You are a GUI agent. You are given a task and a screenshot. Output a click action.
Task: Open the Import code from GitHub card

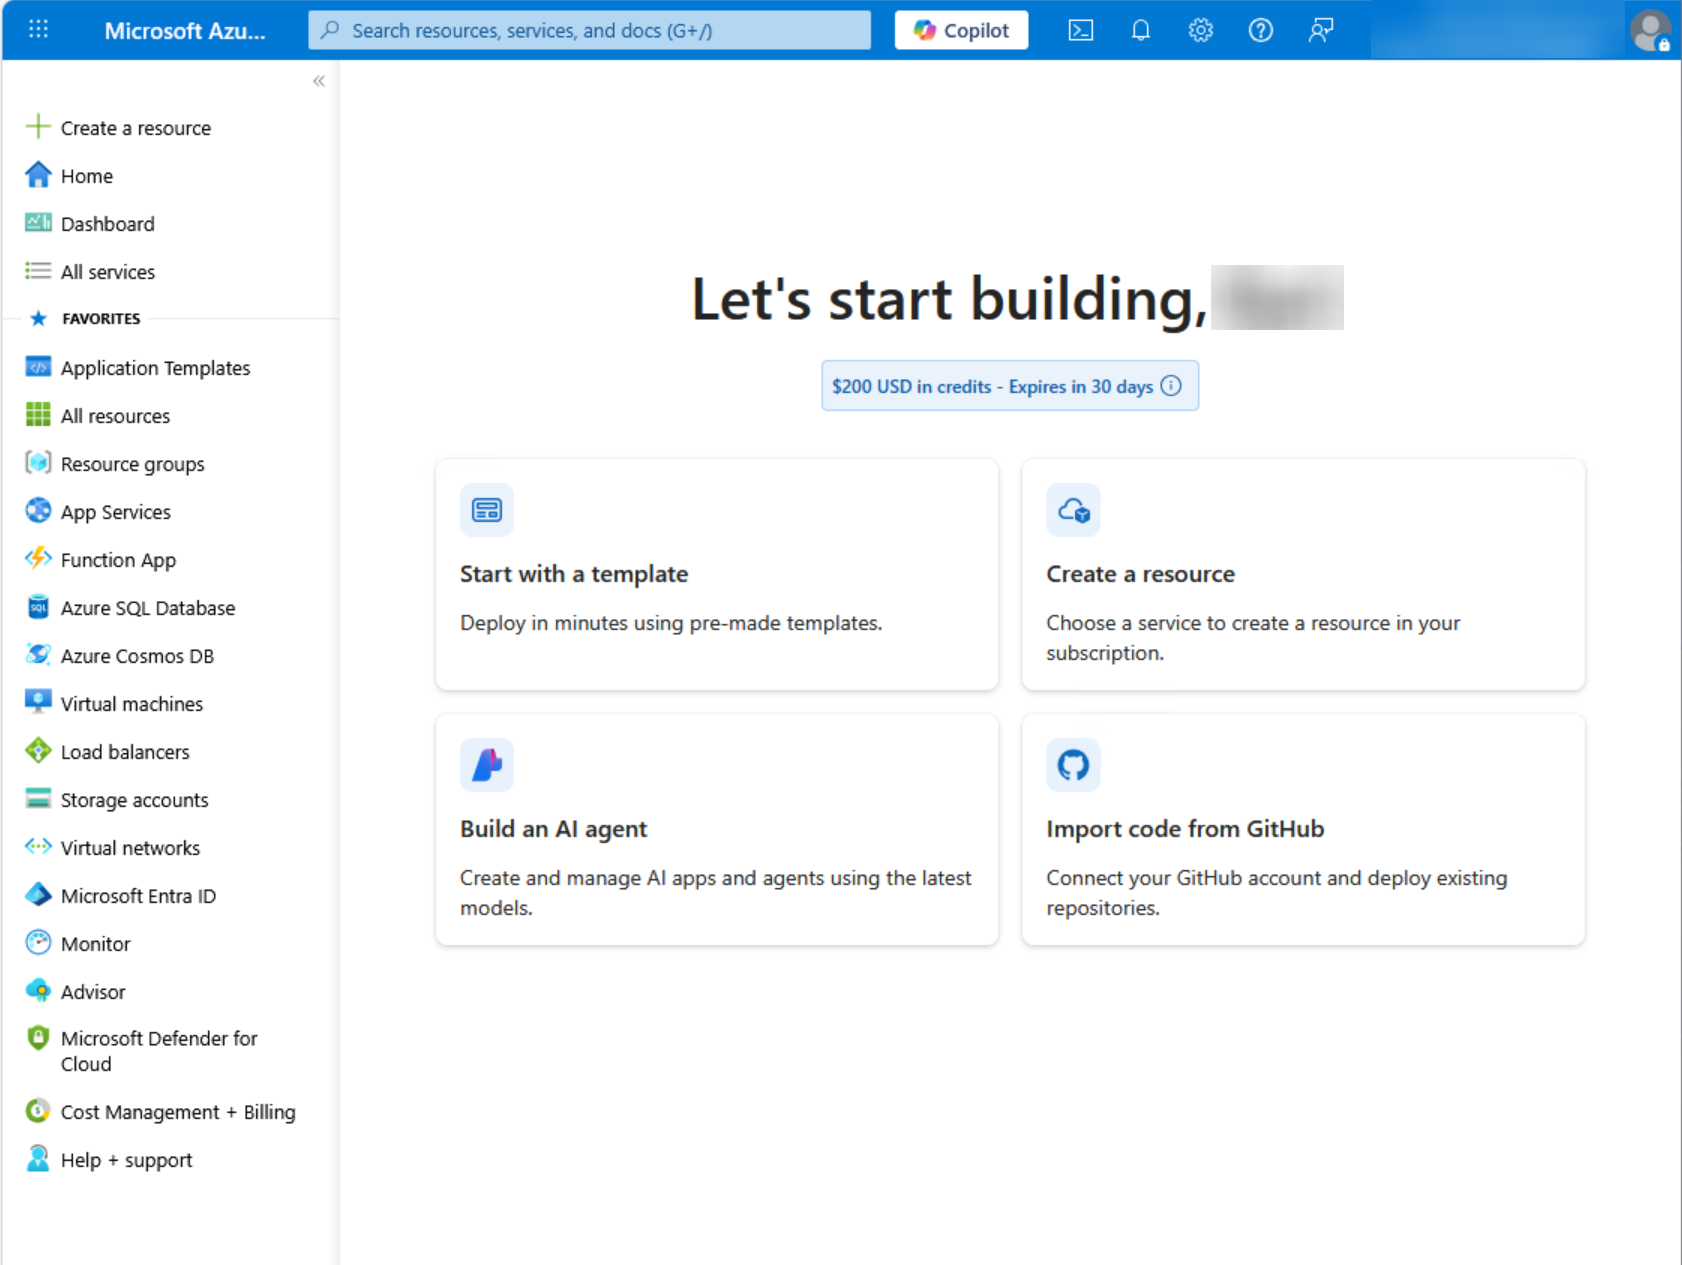point(1303,829)
